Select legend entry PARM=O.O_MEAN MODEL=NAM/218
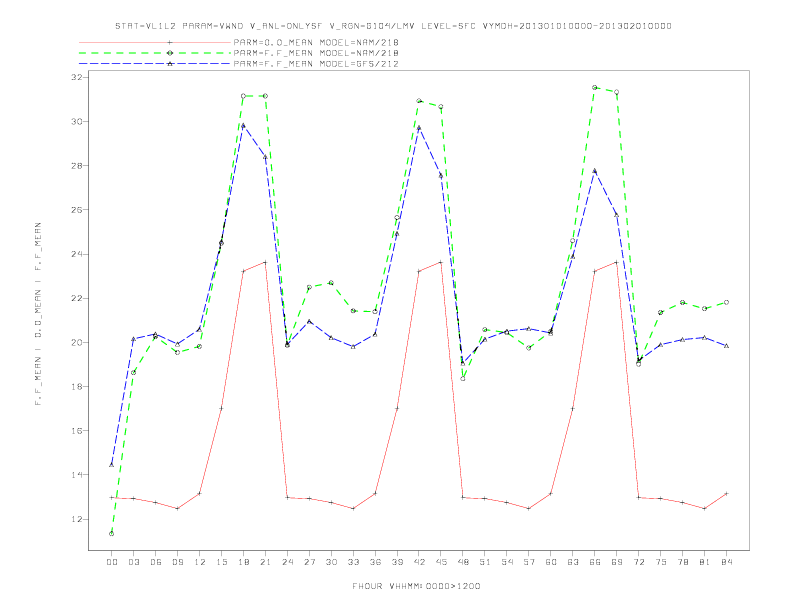Image resolution: width=792 pixels, height=612 pixels. click(316, 42)
